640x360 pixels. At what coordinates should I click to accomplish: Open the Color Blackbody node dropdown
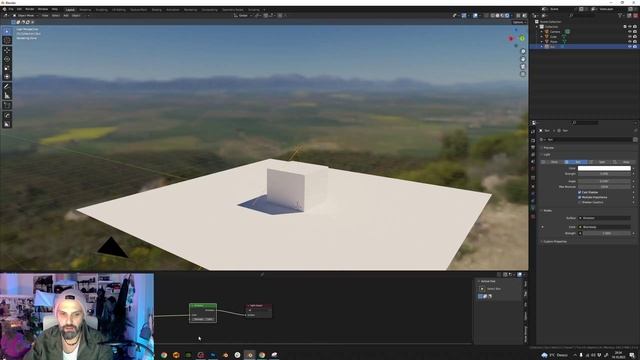pyautogui.click(x=604, y=227)
